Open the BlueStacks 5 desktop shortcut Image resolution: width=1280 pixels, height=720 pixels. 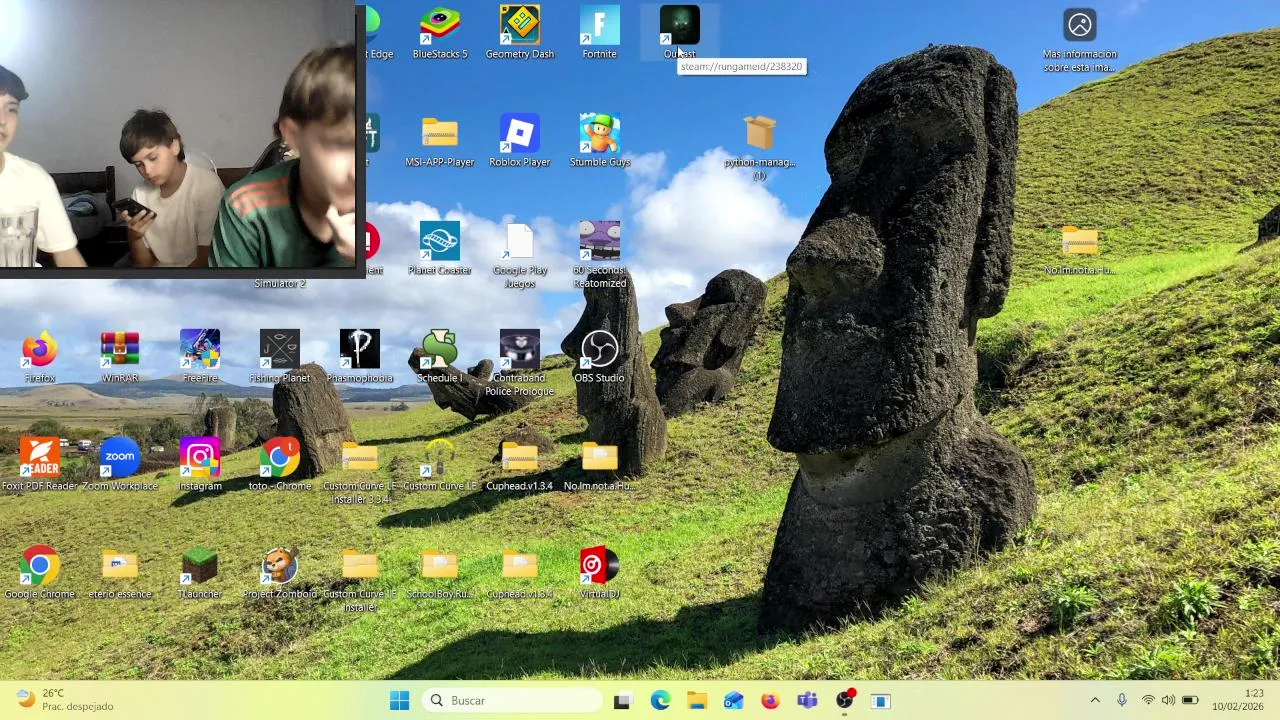[x=440, y=33]
